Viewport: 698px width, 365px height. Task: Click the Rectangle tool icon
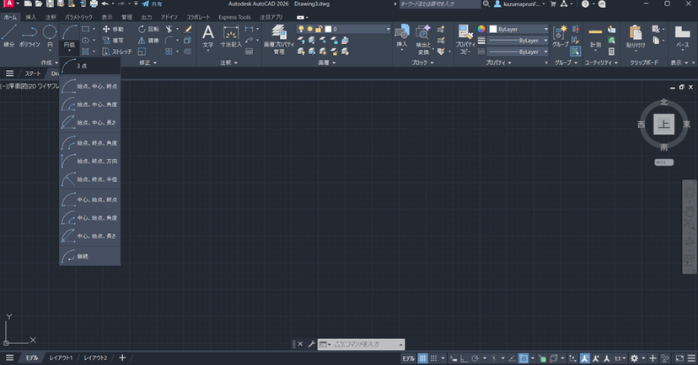point(85,29)
